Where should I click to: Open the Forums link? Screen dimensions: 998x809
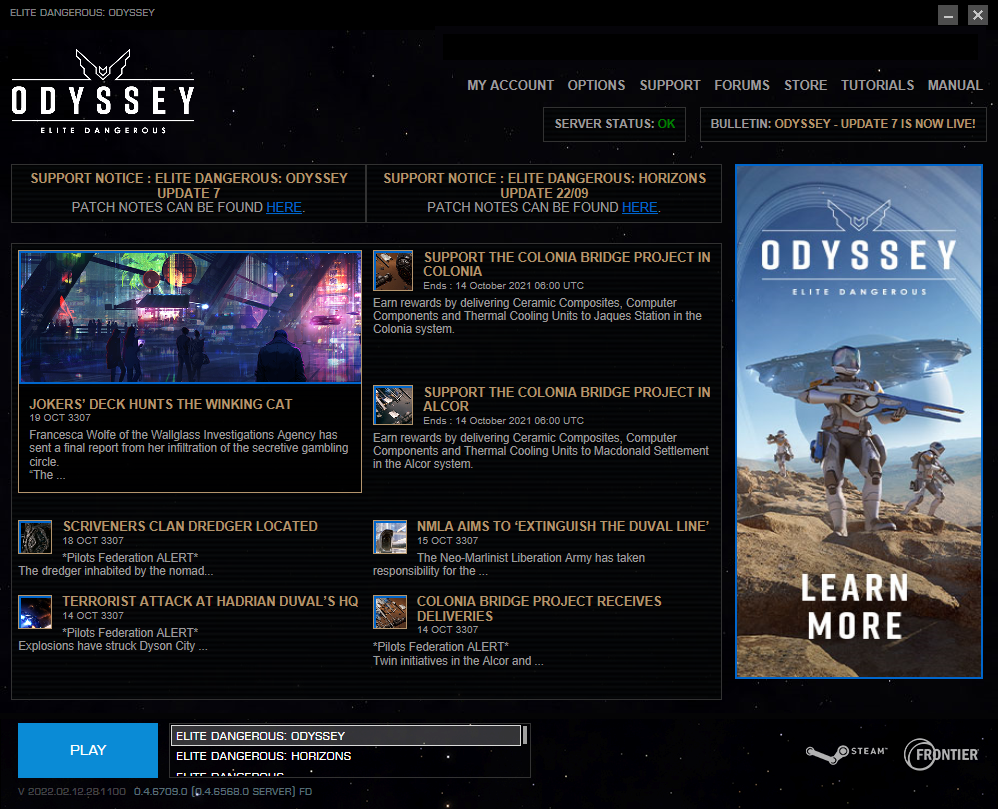point(741,85)
